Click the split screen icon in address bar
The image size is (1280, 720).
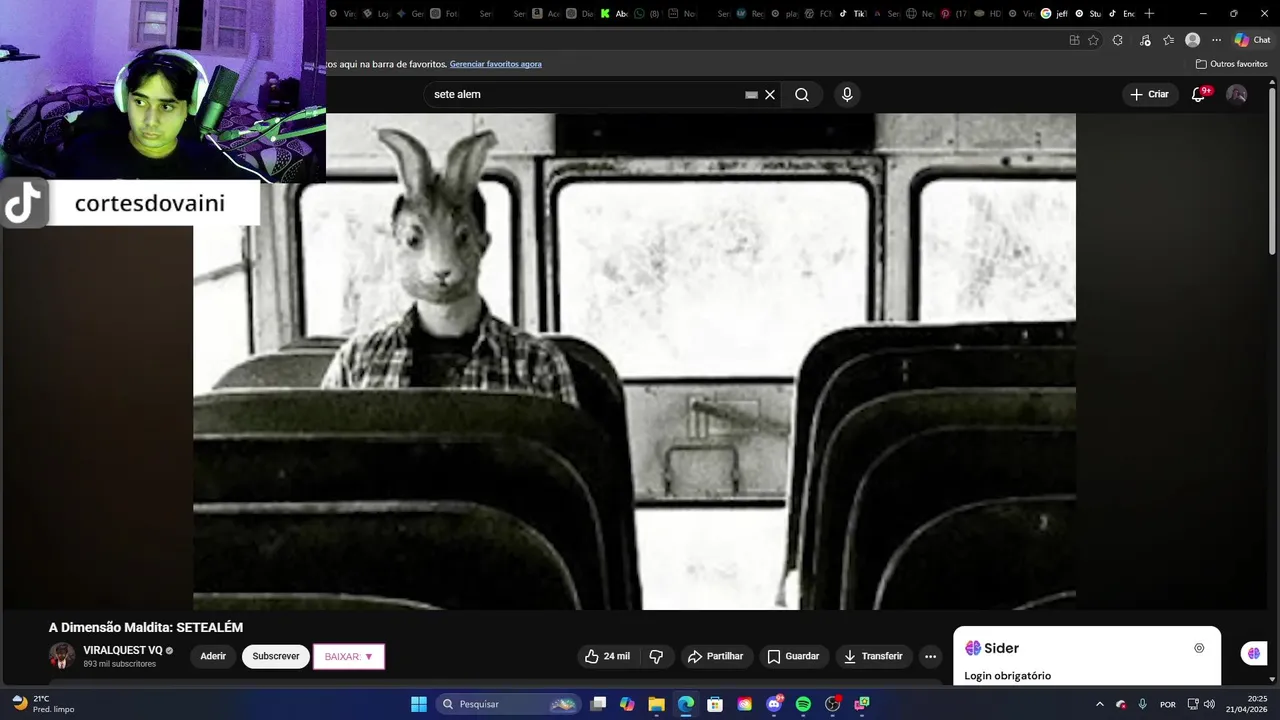coord(1074,40)
